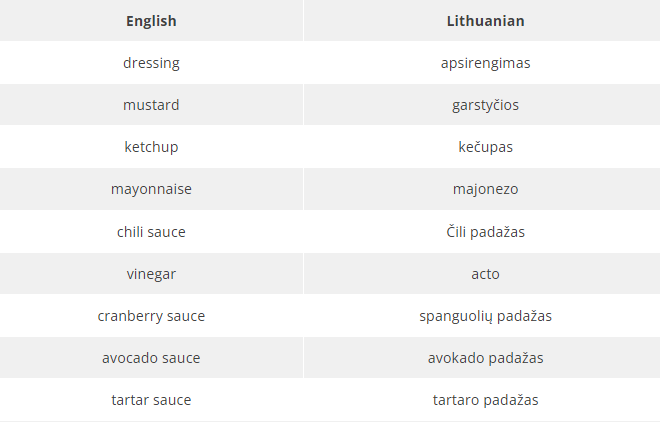Click the kečupas translation
Viewport: 660px width, 422px height.
point(485,147)
